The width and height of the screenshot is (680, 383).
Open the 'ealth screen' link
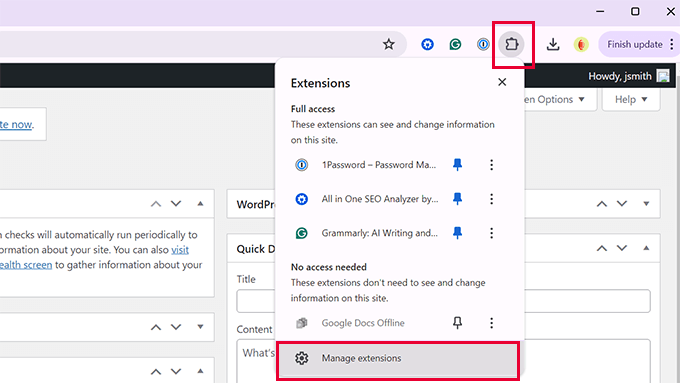pos(26,265)
